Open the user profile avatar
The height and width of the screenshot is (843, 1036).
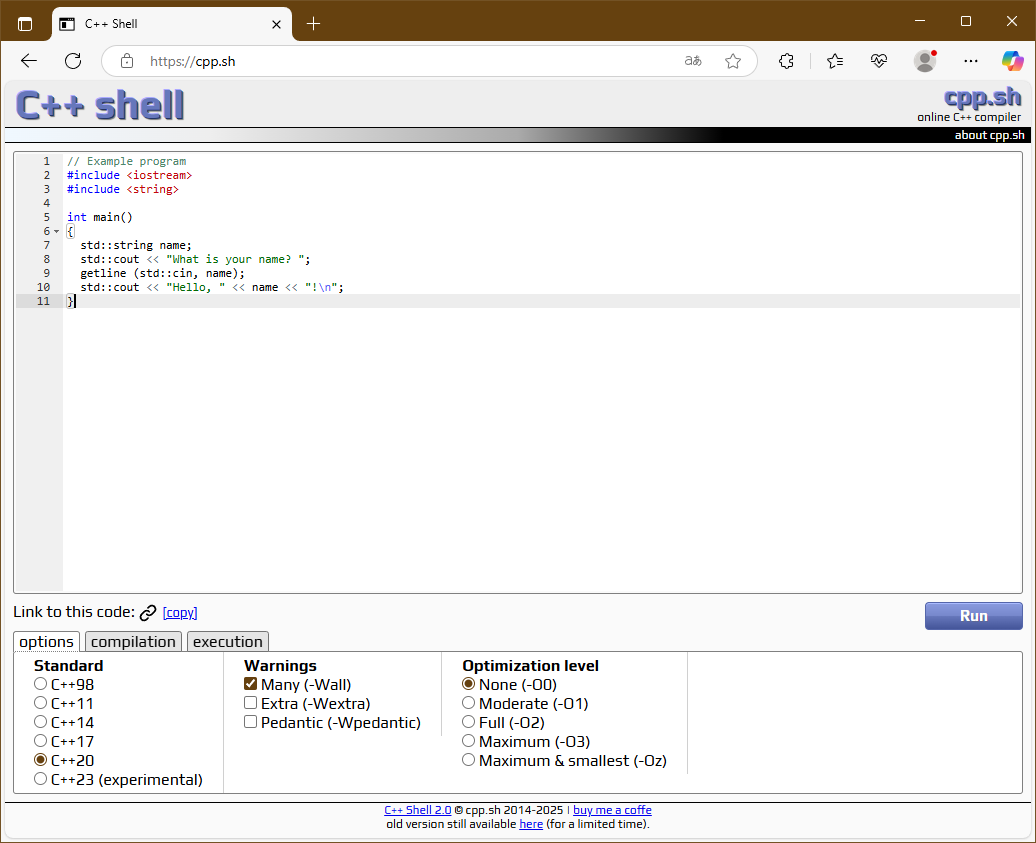tap(925, 61)
